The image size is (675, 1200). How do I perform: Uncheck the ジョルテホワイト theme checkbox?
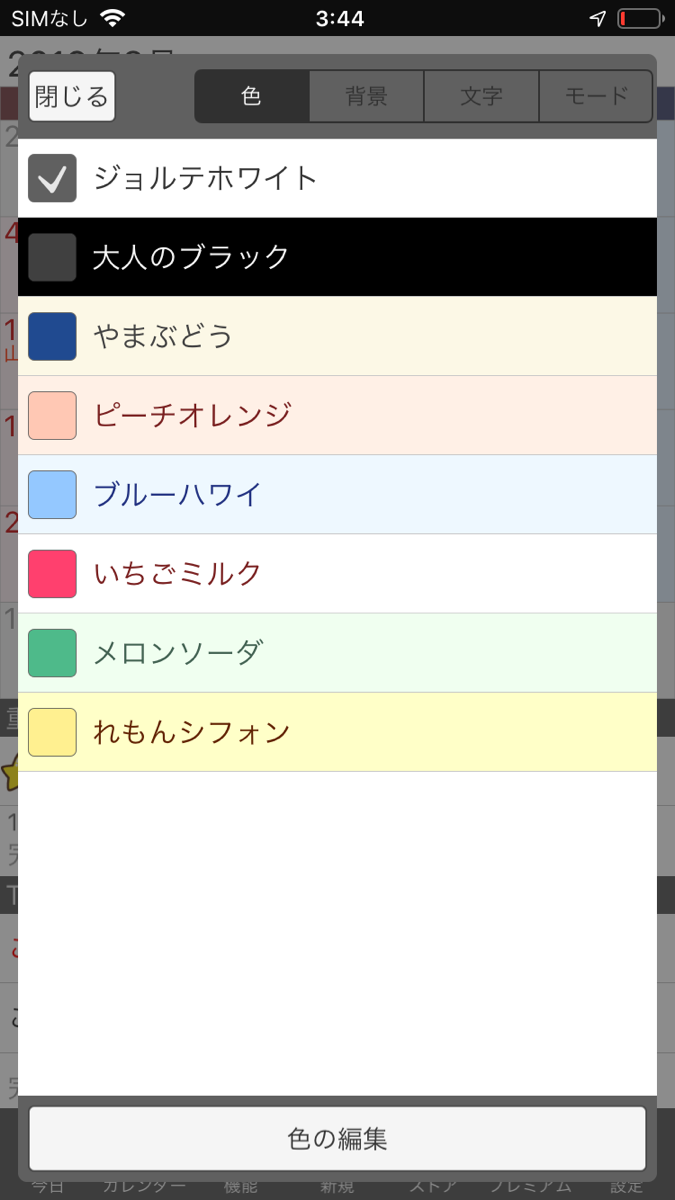(x=51, y=178)
